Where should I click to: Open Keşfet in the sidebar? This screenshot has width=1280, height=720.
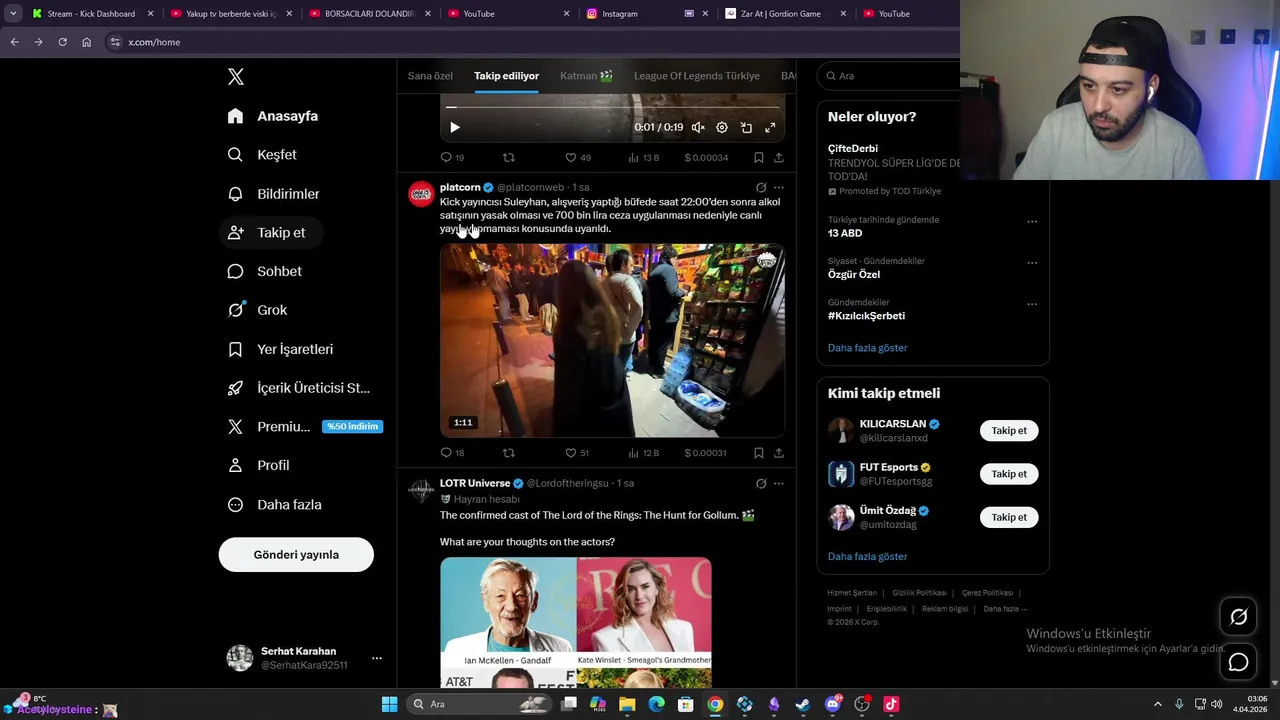[262, 155]
